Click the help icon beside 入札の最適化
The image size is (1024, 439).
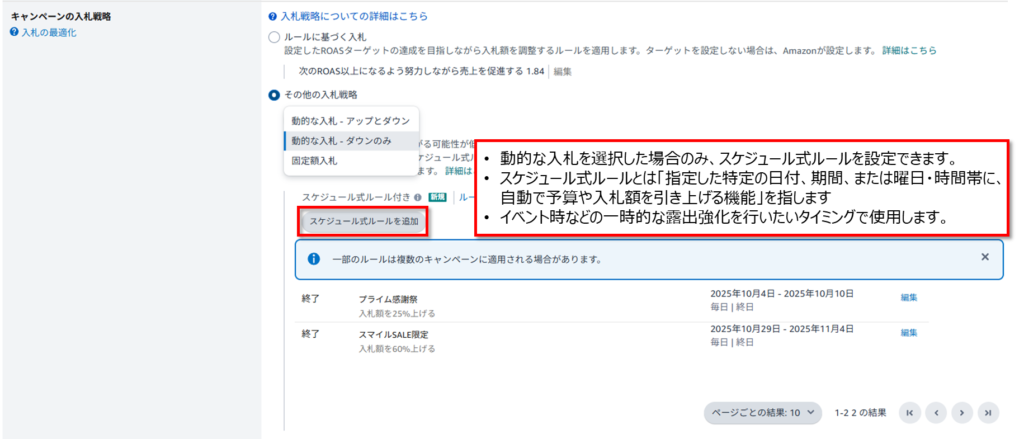[14, 32]
